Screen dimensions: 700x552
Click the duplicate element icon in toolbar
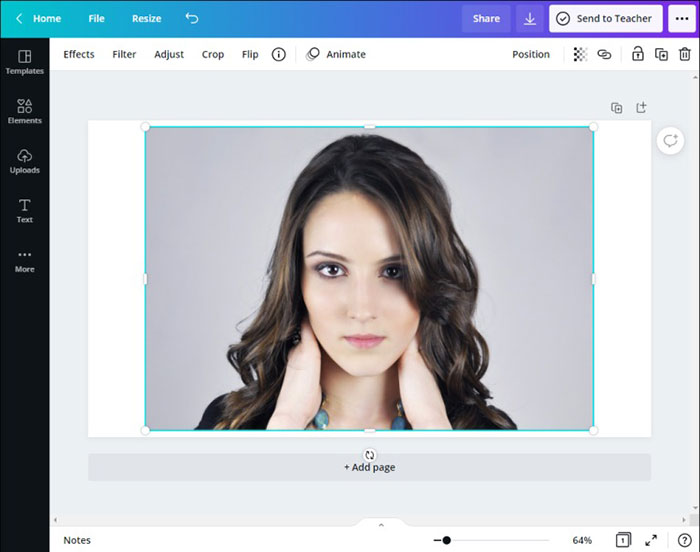661,54
